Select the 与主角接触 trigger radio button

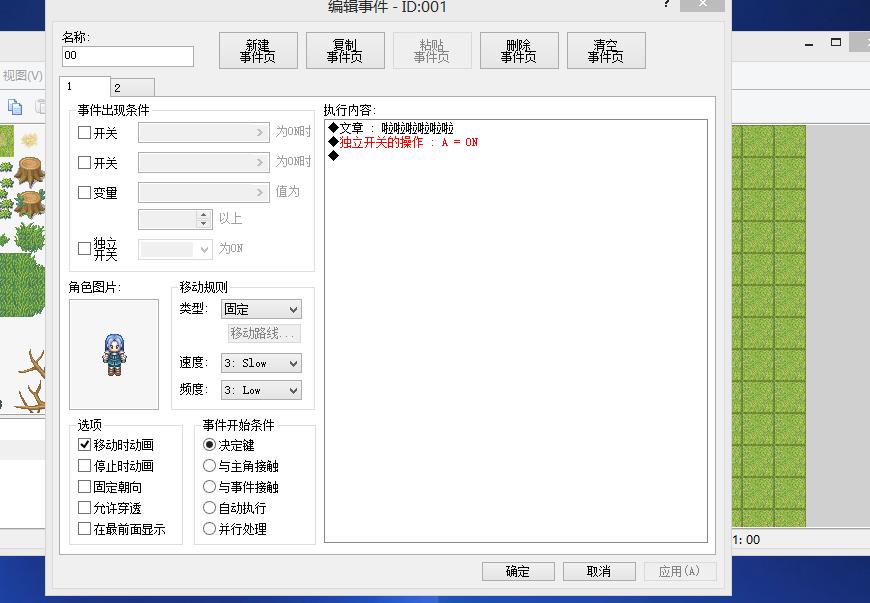(x=209, y=465)
